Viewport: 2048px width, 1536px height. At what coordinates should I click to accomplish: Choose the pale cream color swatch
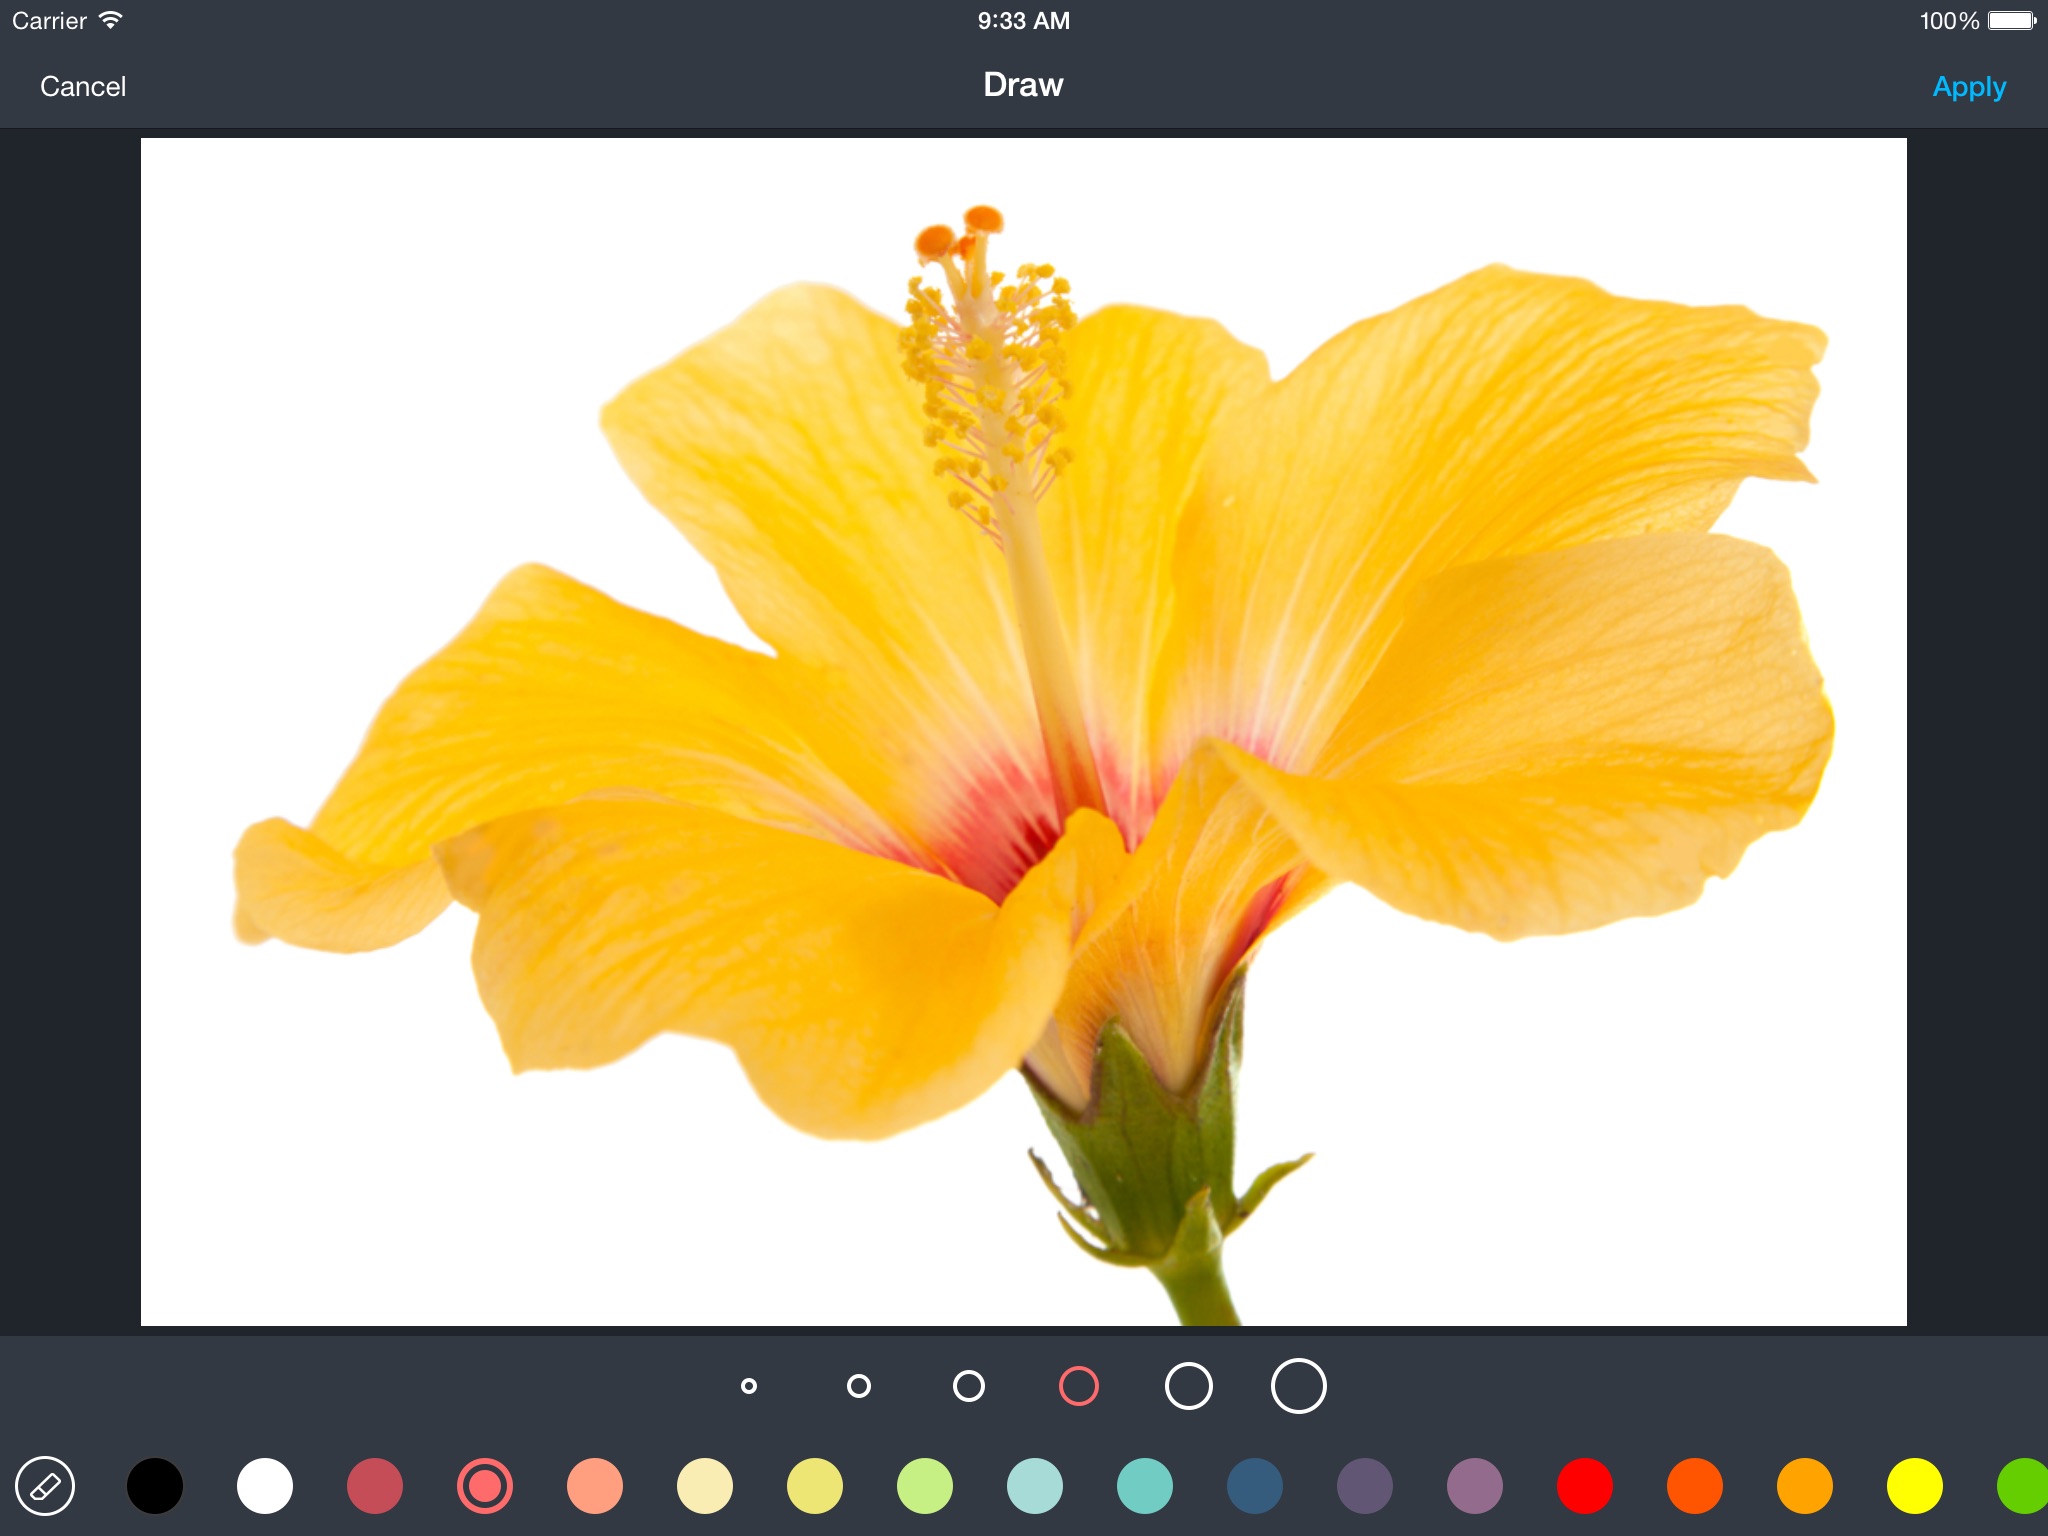tap(705, 1486)
